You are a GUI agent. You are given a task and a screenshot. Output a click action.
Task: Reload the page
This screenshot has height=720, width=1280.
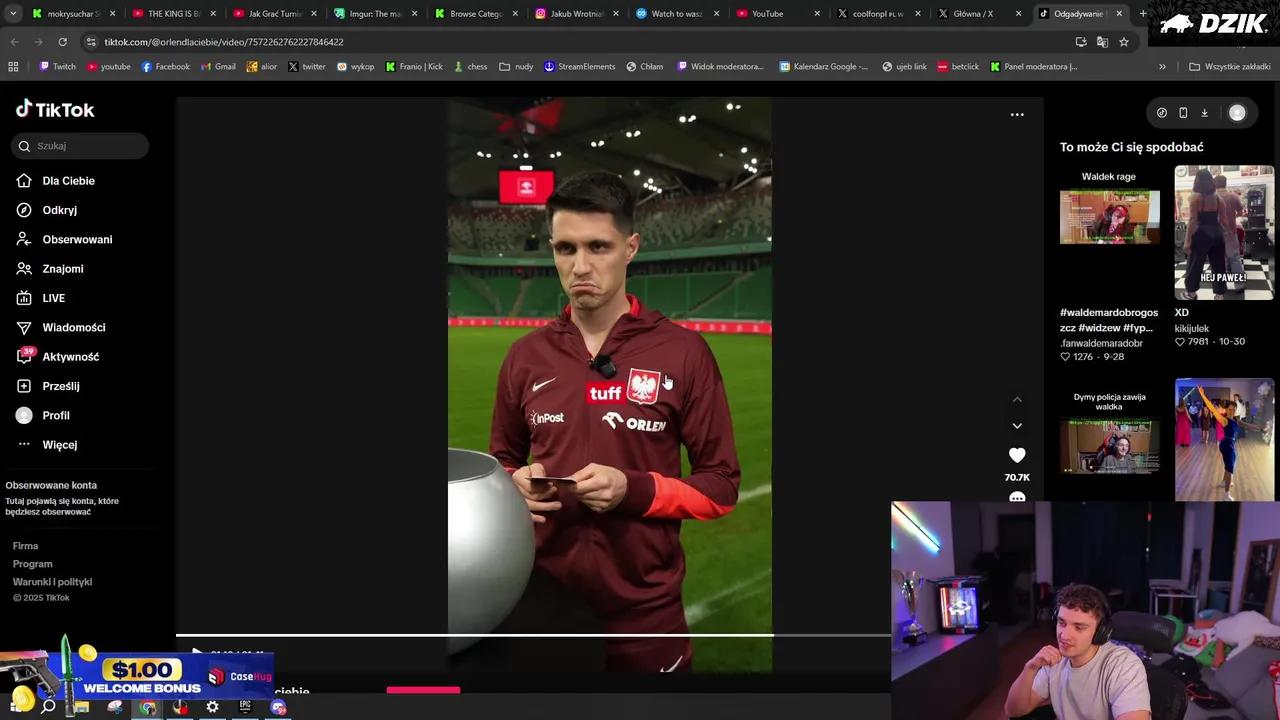pos(62,42)
